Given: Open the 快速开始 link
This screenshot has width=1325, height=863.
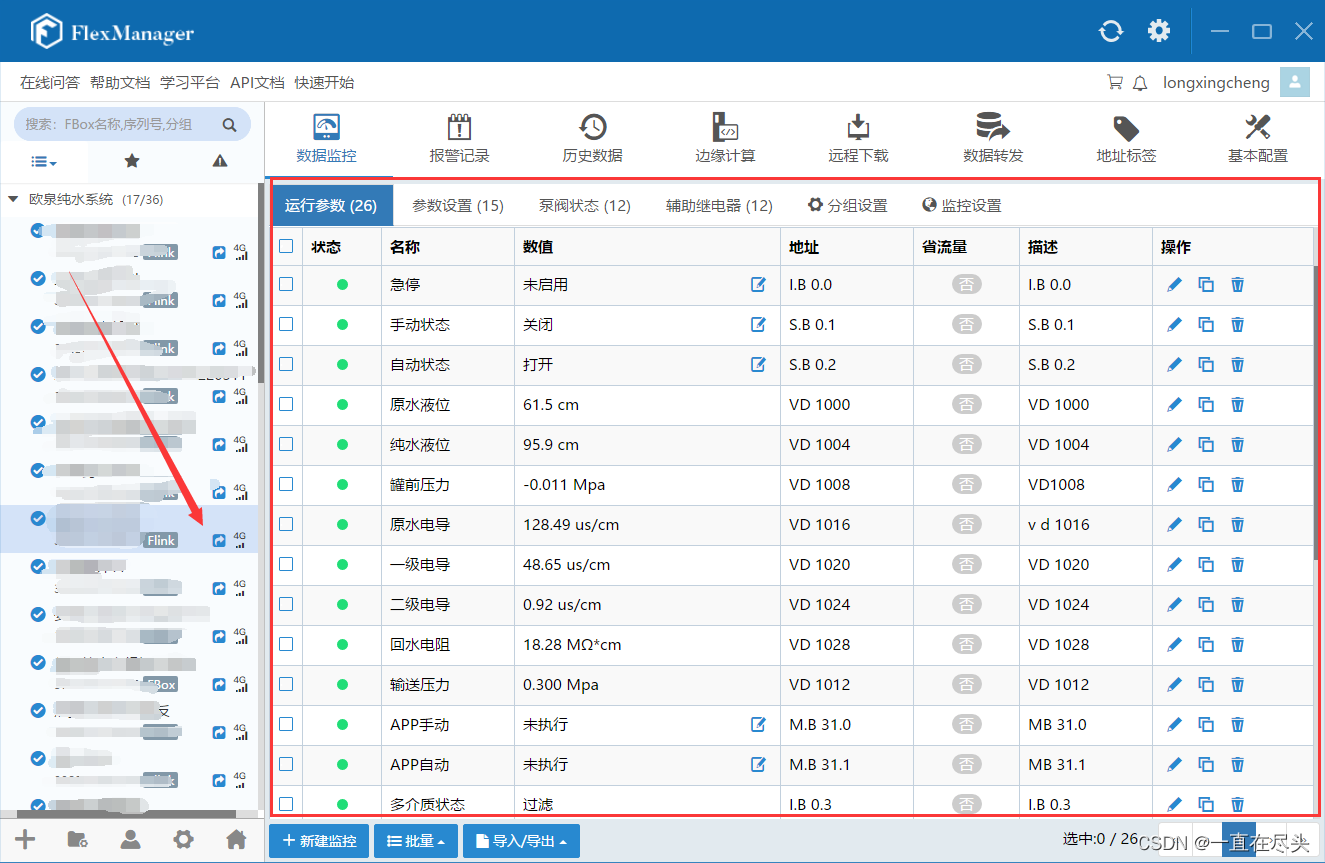Looking at the screenshot, I should (324, 83).
